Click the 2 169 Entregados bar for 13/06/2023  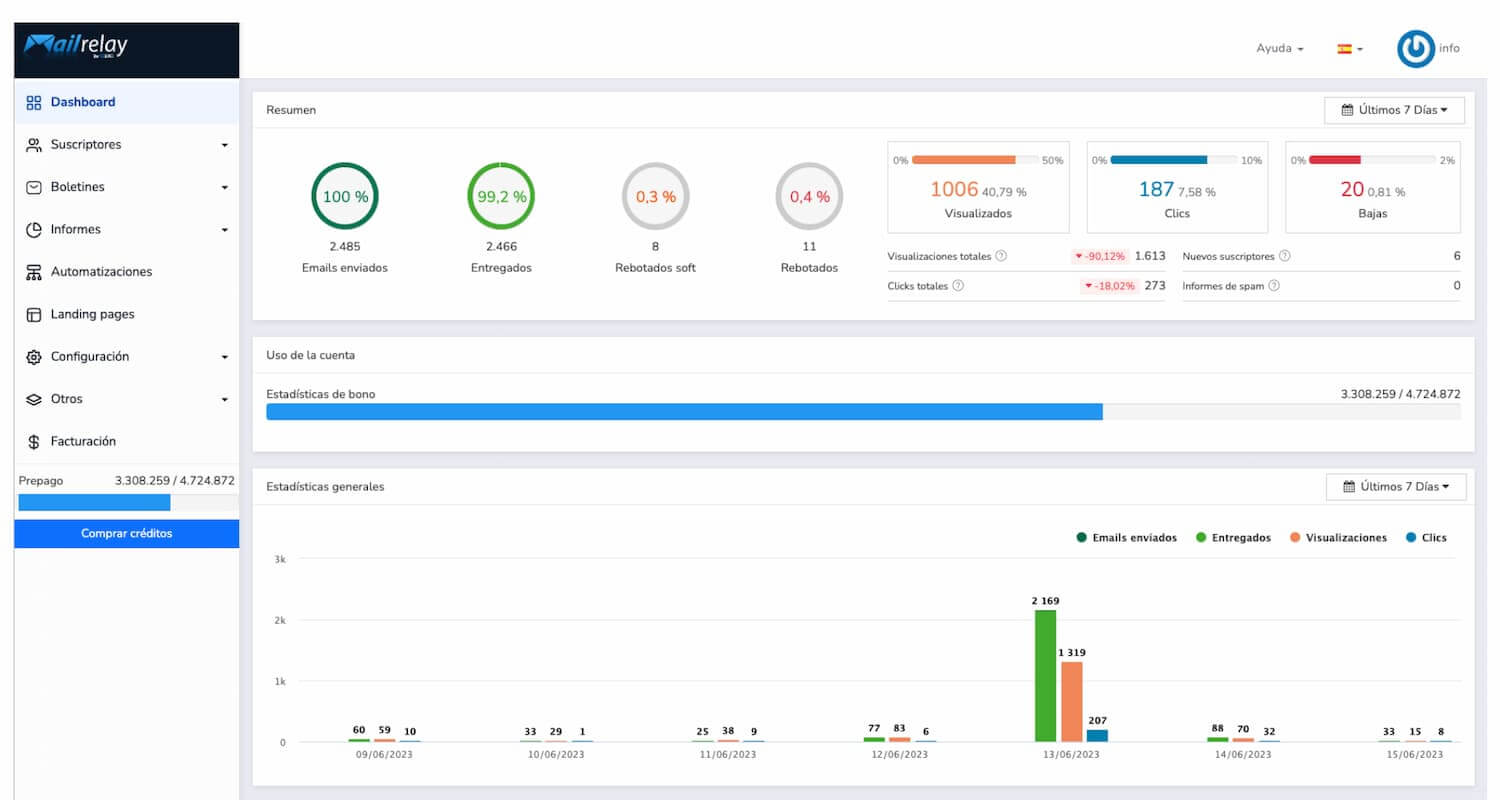[1045, 676]
